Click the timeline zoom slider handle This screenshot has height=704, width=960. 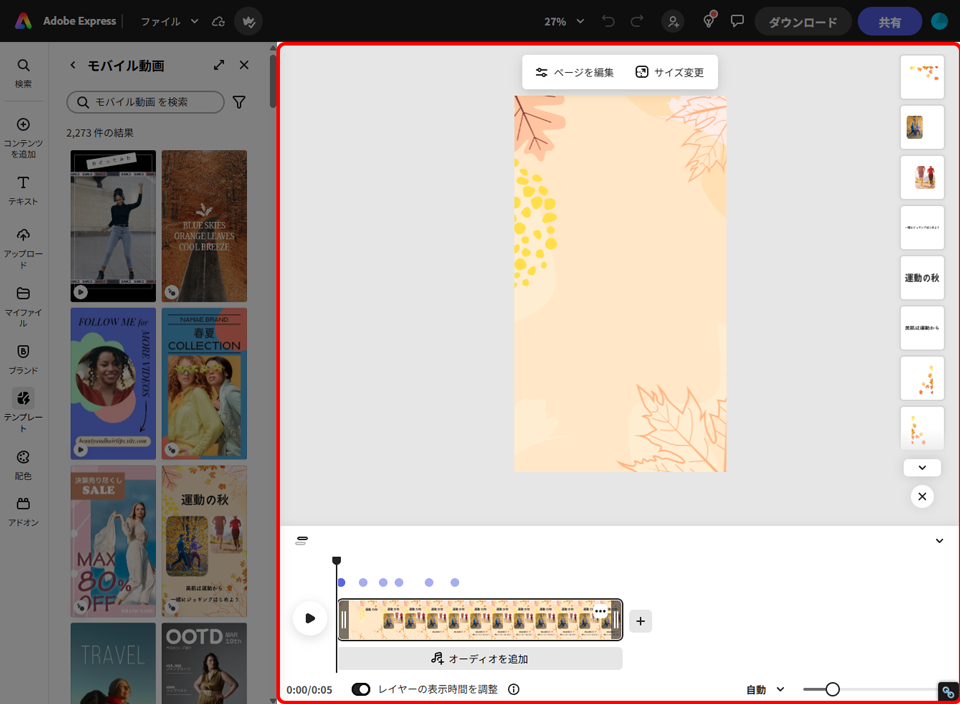pyautogui.click(x=832, y=689)
